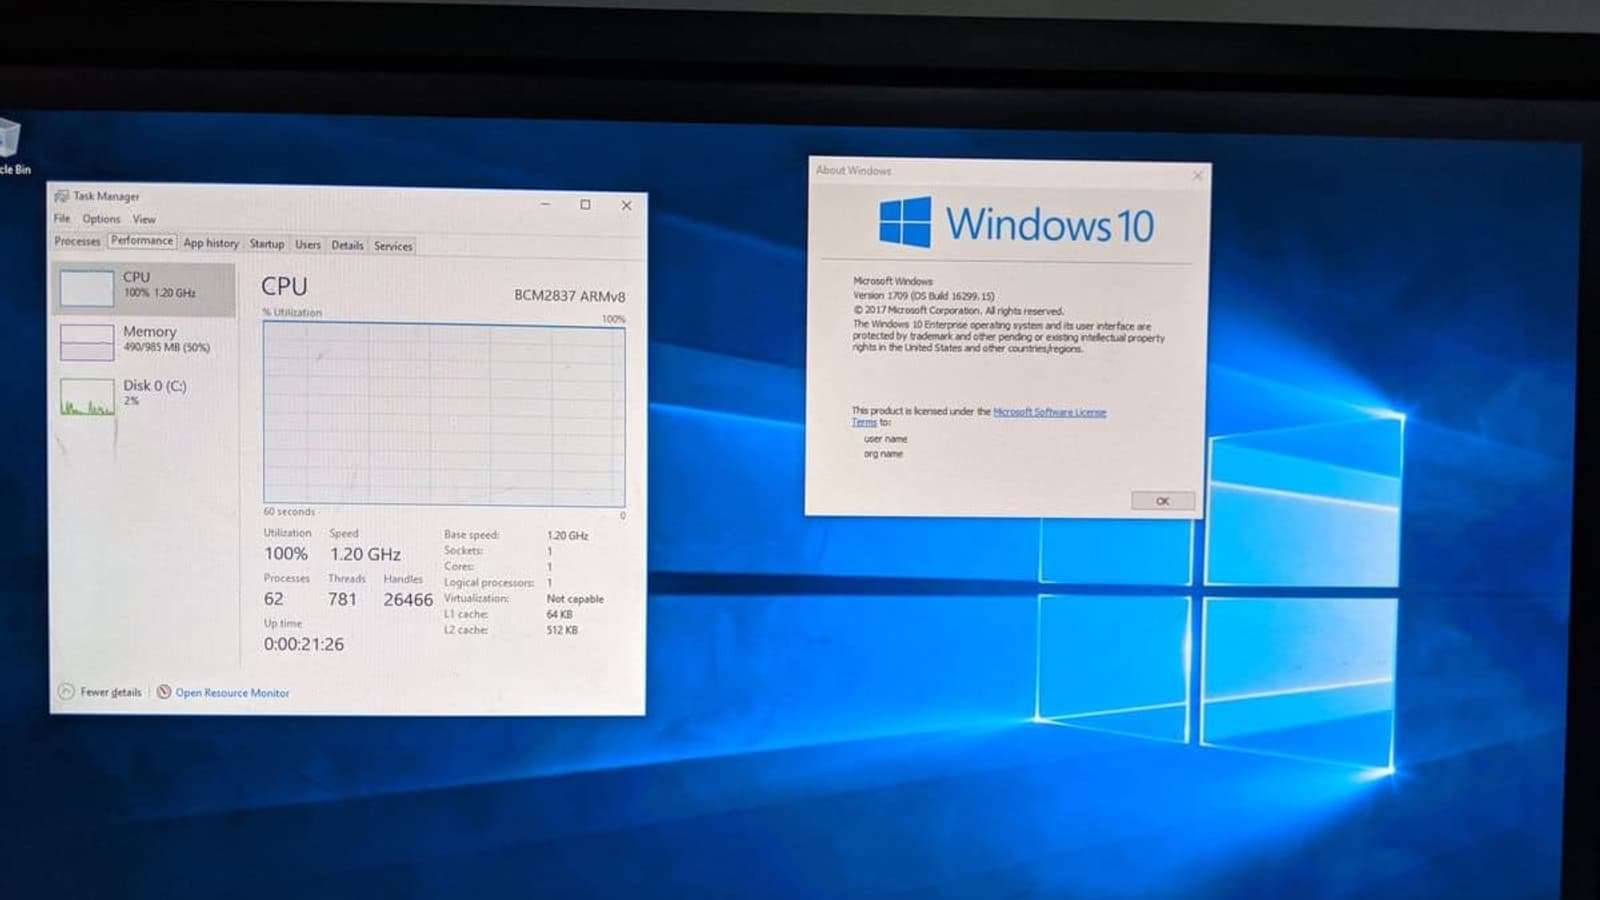Open Resource Monitor link

[x=232, y=693]
